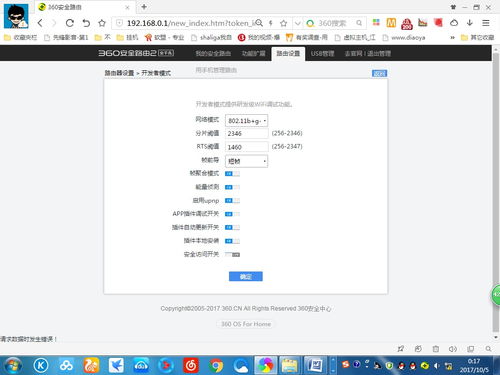500x375 pixels.
Task: Click the user avatar in the browser corner
Action: pyautogui.click(x=16, y=16)
